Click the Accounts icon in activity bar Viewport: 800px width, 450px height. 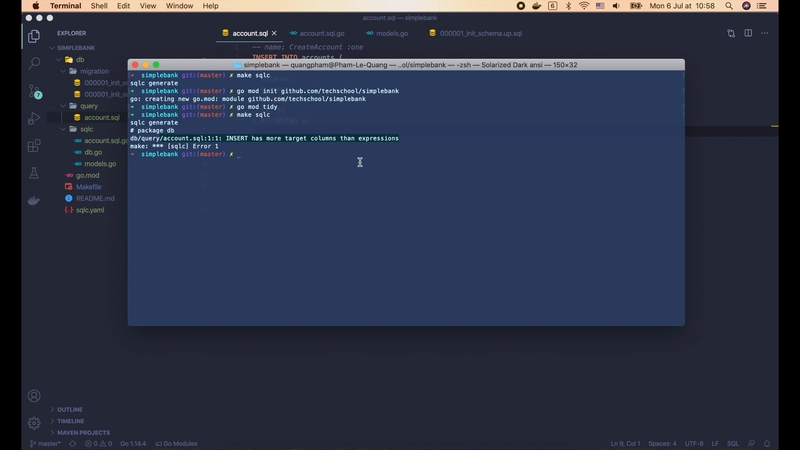(x=34, y=396)
